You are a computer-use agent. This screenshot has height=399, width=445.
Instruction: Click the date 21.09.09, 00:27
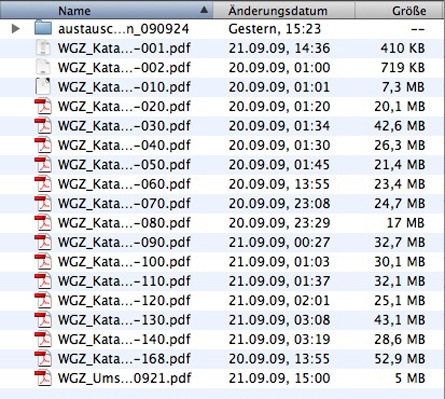279,242
